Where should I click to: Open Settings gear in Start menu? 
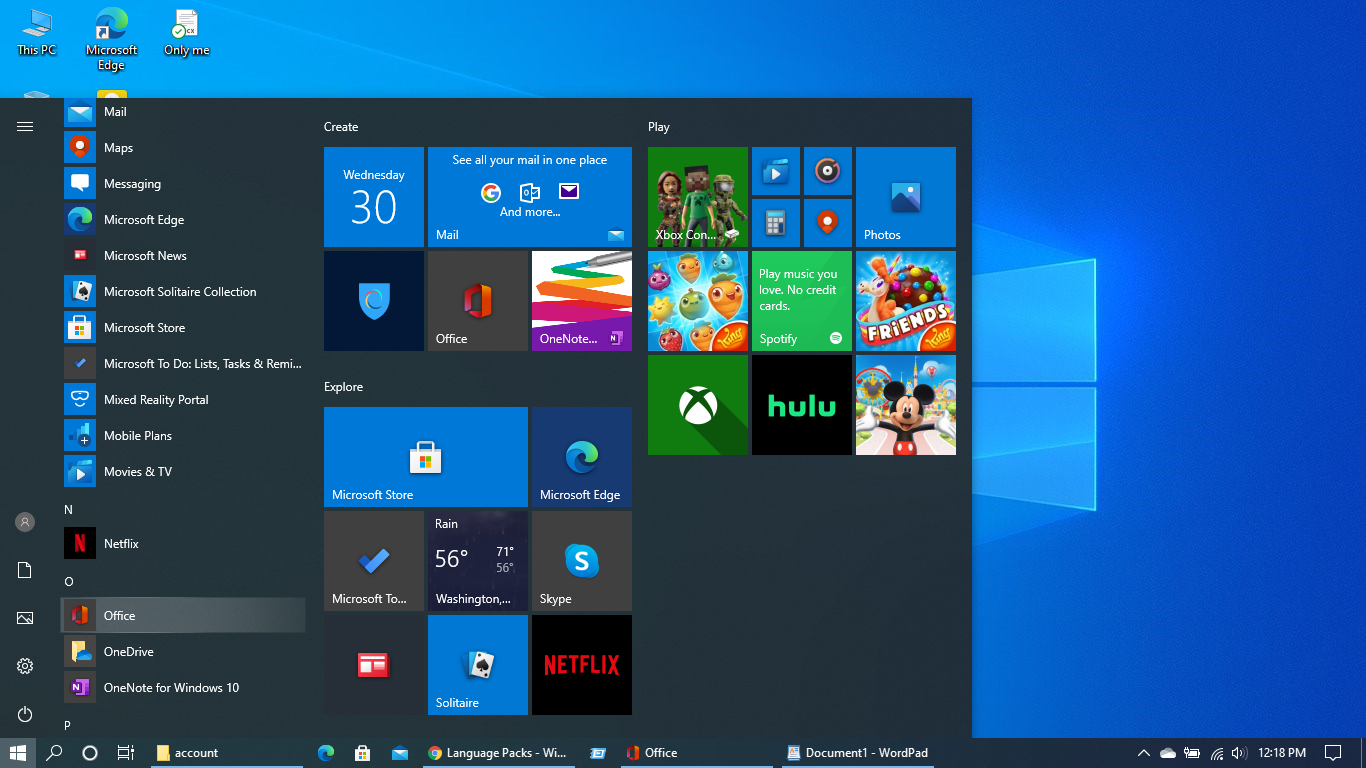coord(25,666)
